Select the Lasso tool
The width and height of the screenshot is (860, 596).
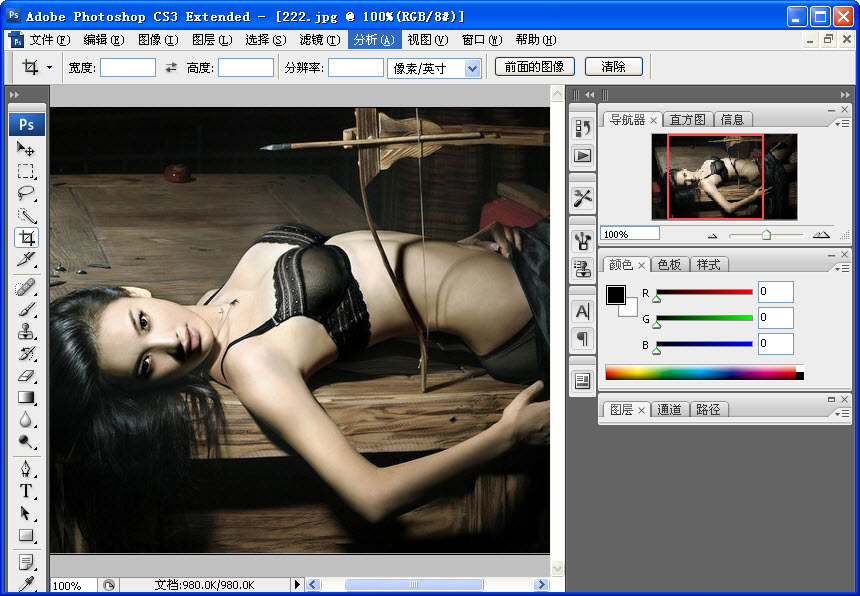[x=26, y=193]
